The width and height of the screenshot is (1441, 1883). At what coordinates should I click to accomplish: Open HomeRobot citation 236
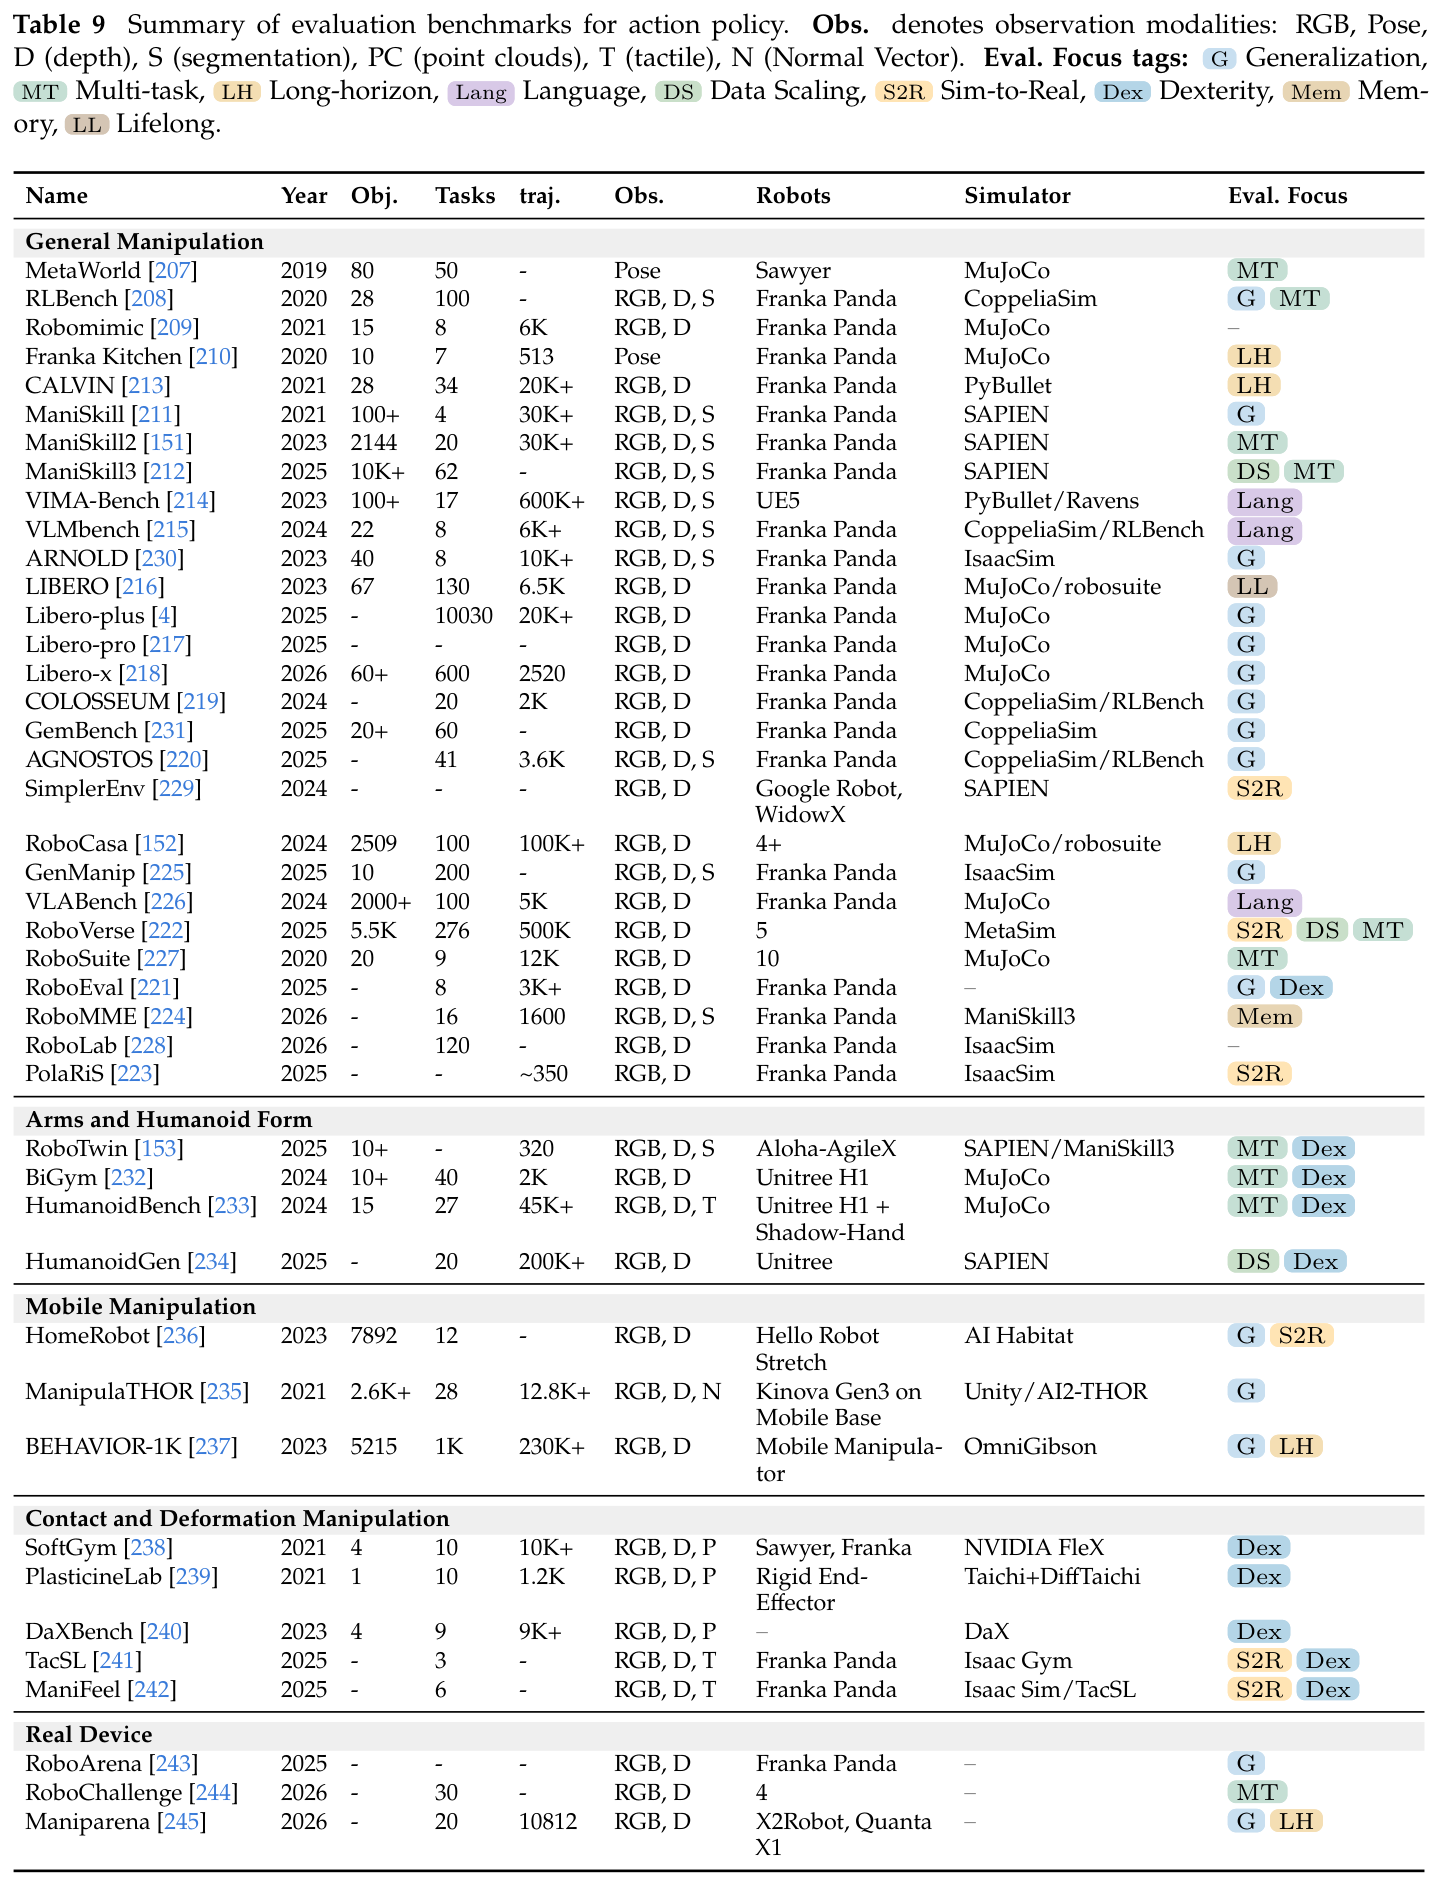[x=181, y=1336]
